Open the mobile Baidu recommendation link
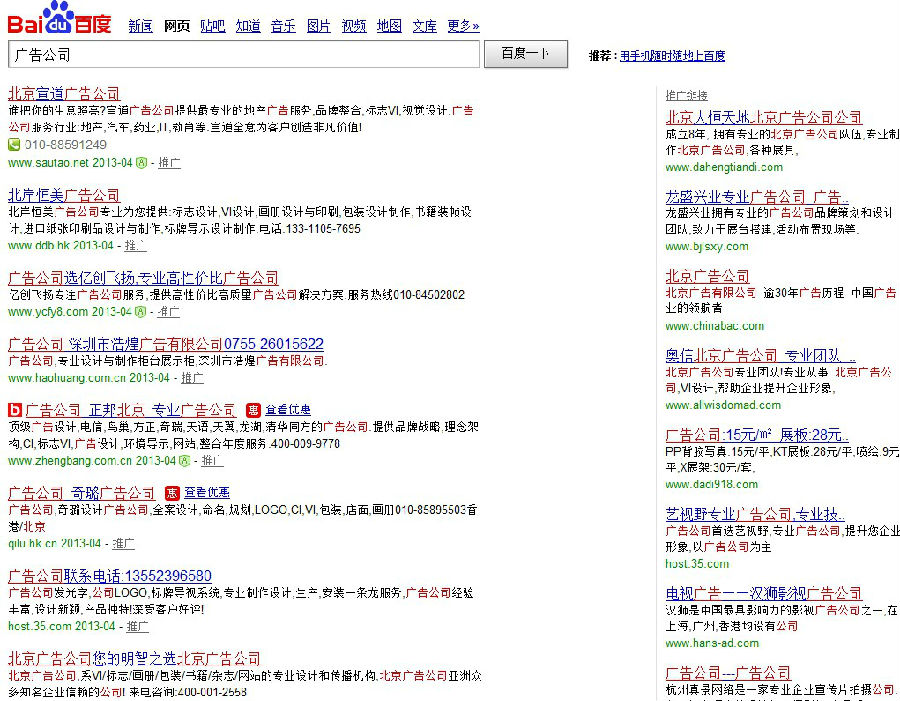Screen dimensions: 900x701 click(x=672, y=56)
